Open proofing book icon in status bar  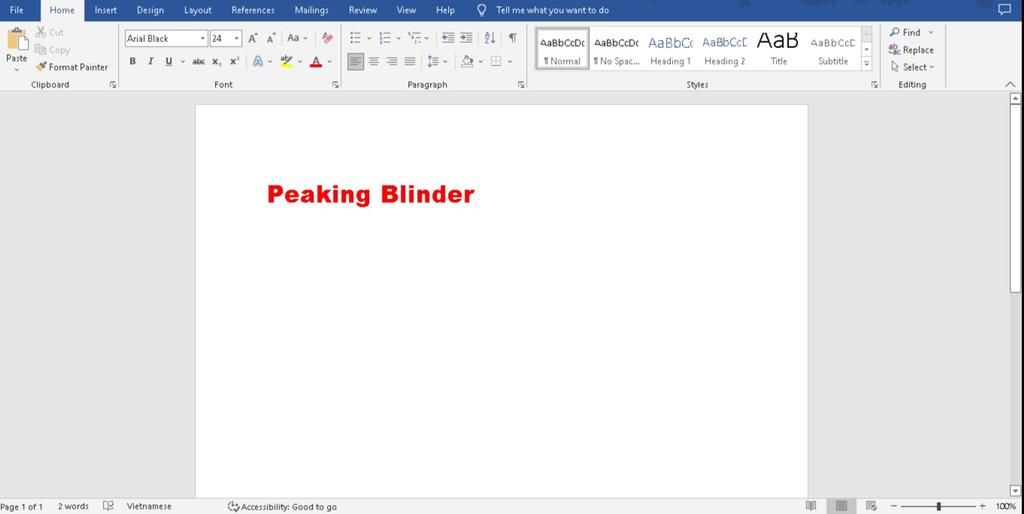point(108,506)
